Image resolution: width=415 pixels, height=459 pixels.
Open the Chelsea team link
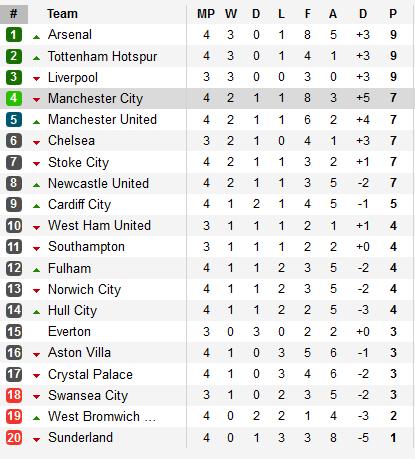(71, 140)
